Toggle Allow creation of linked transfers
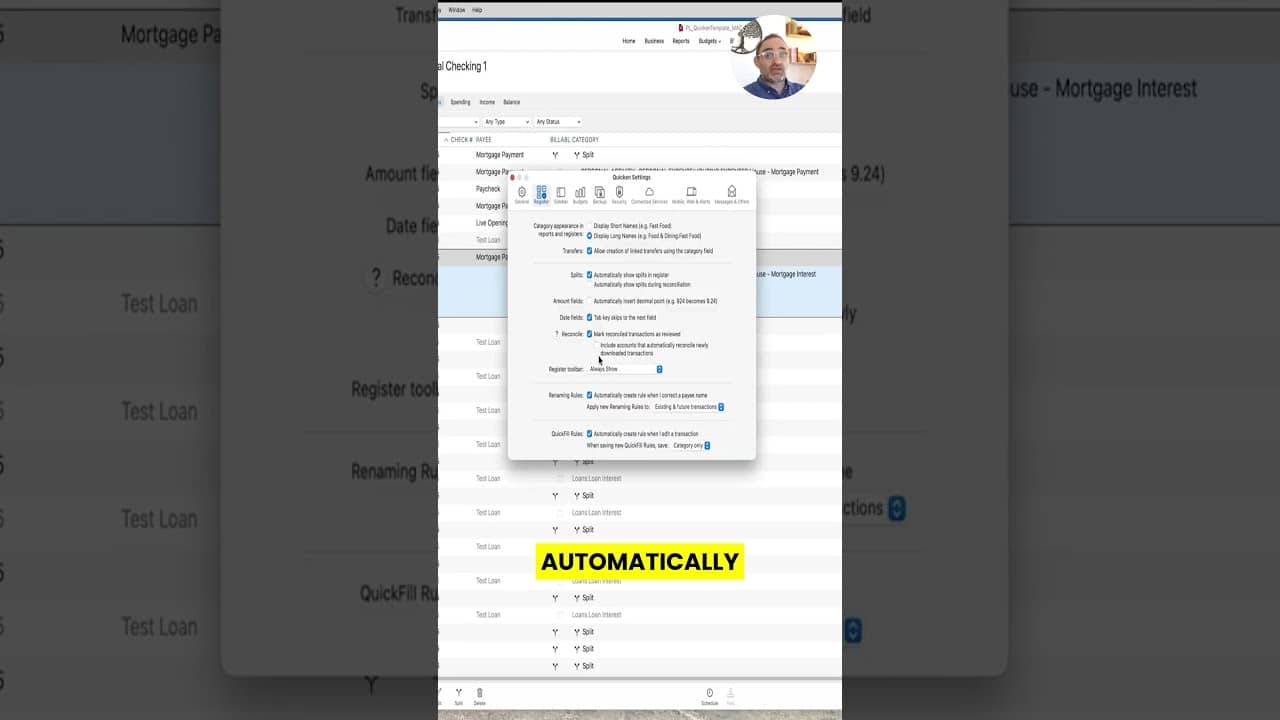The height and width of the screenshot is (720, 1280). point(590,251)
